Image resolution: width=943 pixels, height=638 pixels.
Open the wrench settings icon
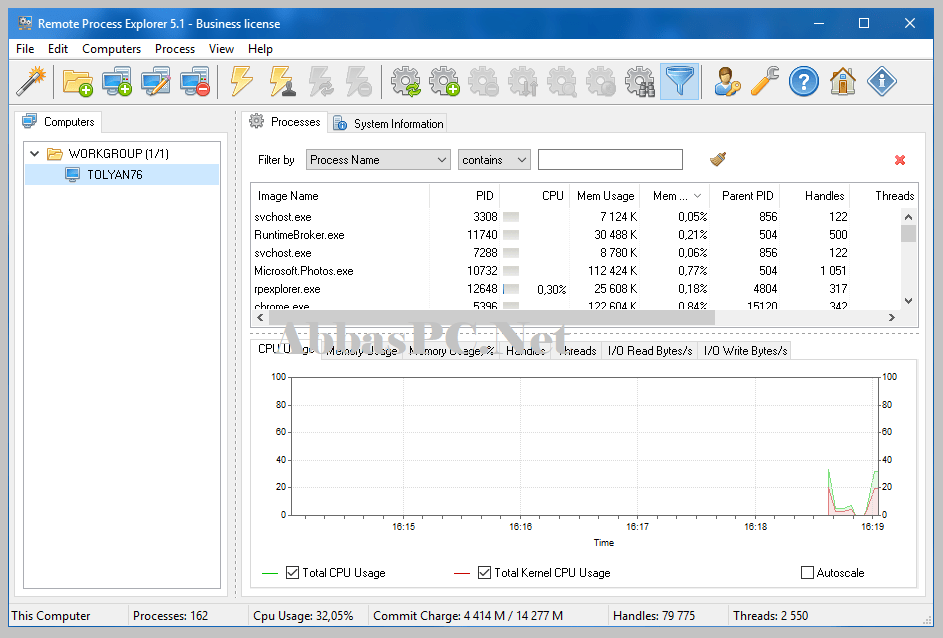(765, 81)
